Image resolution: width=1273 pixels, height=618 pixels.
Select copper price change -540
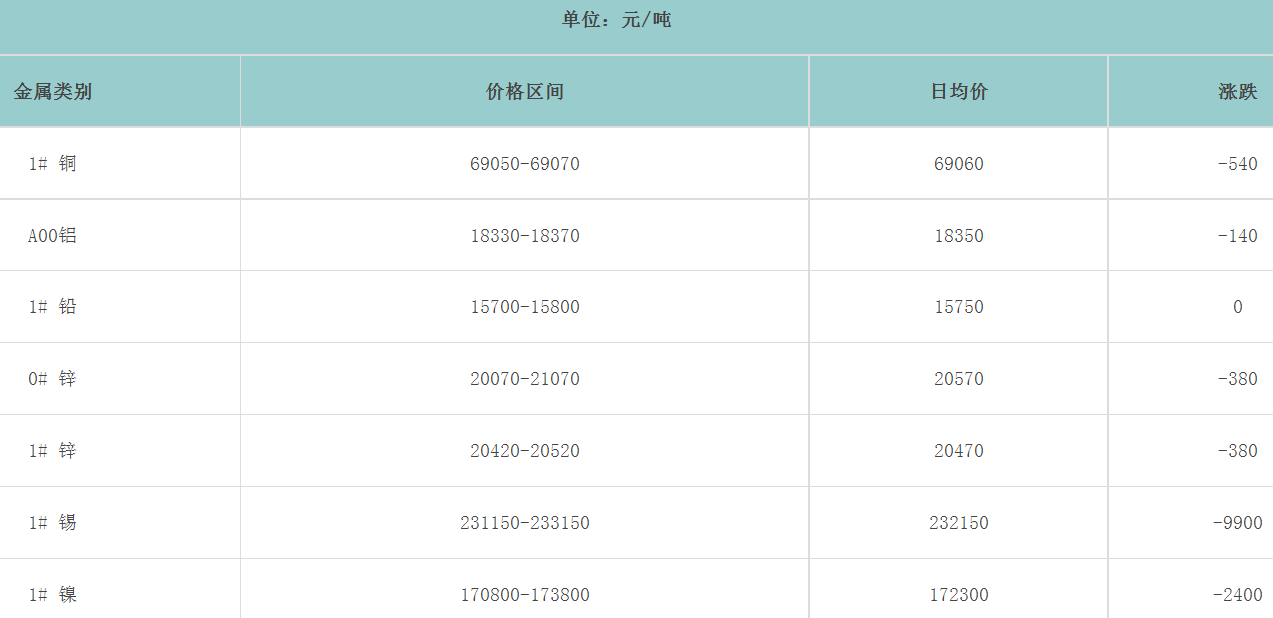tap(1237, 164)
